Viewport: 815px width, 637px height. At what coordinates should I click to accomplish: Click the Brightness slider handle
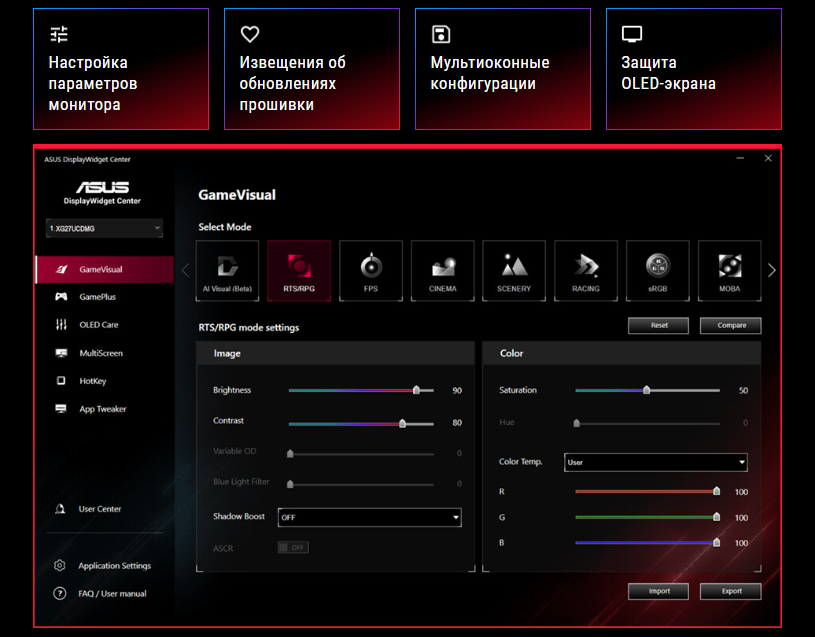417,390
